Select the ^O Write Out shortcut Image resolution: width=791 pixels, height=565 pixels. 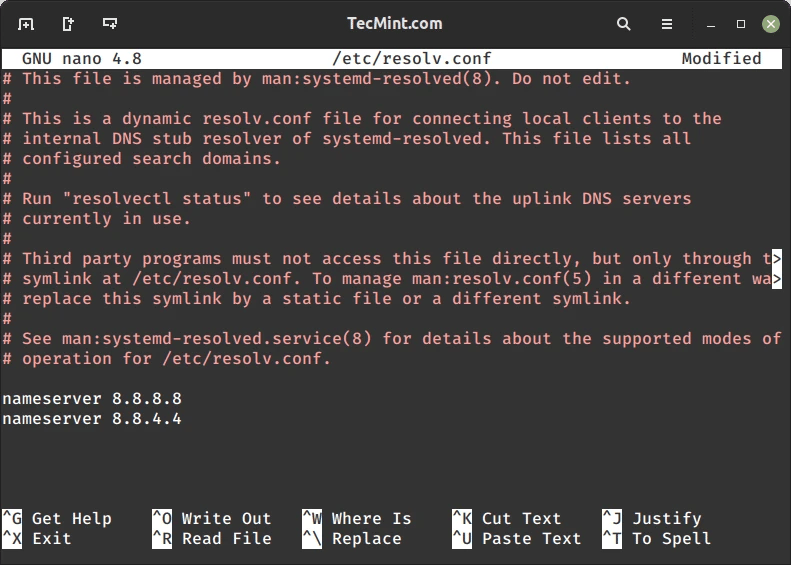coord(212,518)
